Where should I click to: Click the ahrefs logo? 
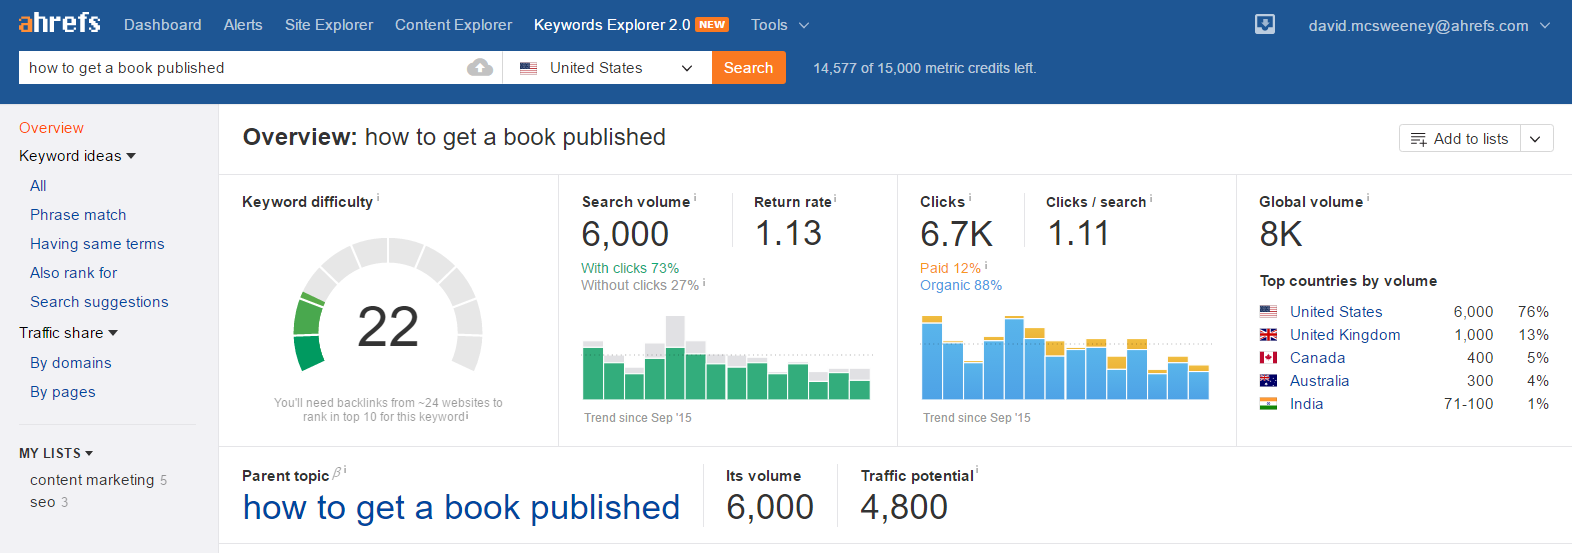[59, 23]
